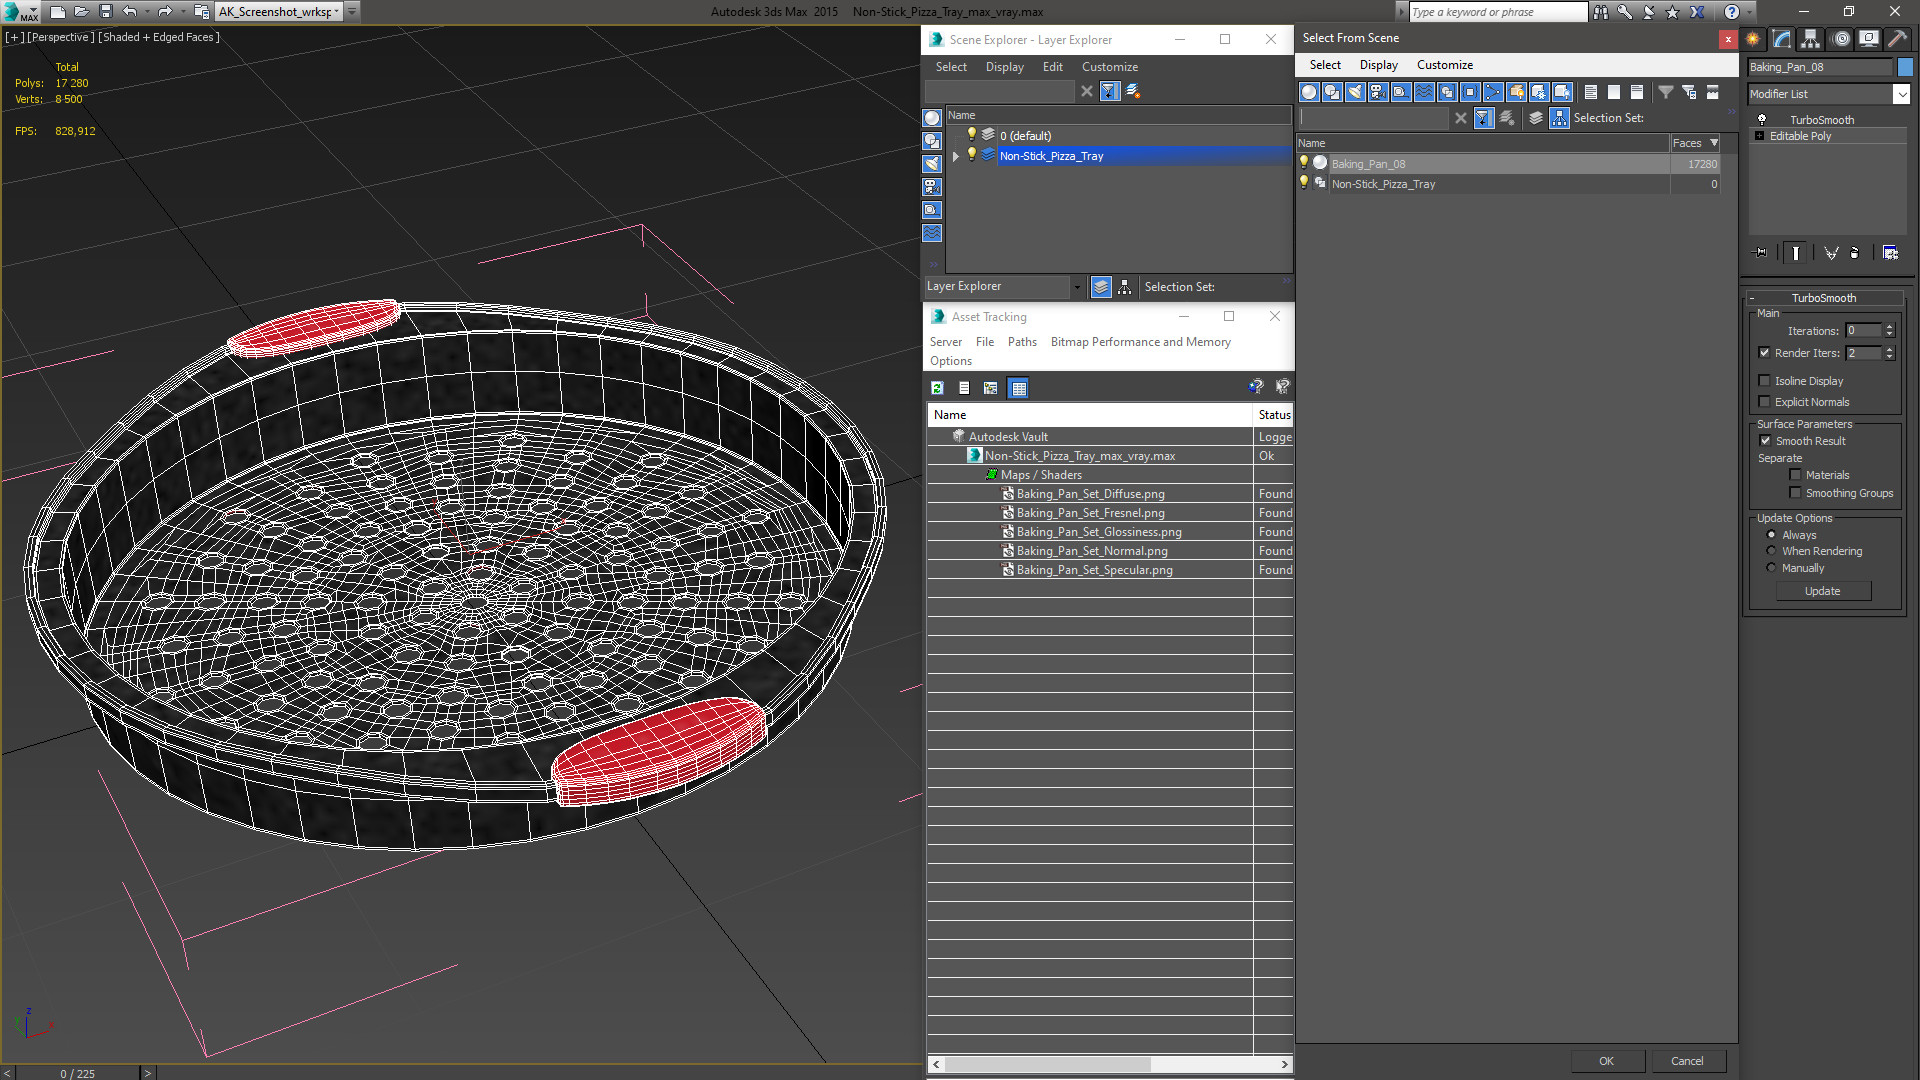Click Select Invert icon in Select From Scene
This screenshot has height=1080, width=1920.
pyautogui.click(x=1637, y=92)
